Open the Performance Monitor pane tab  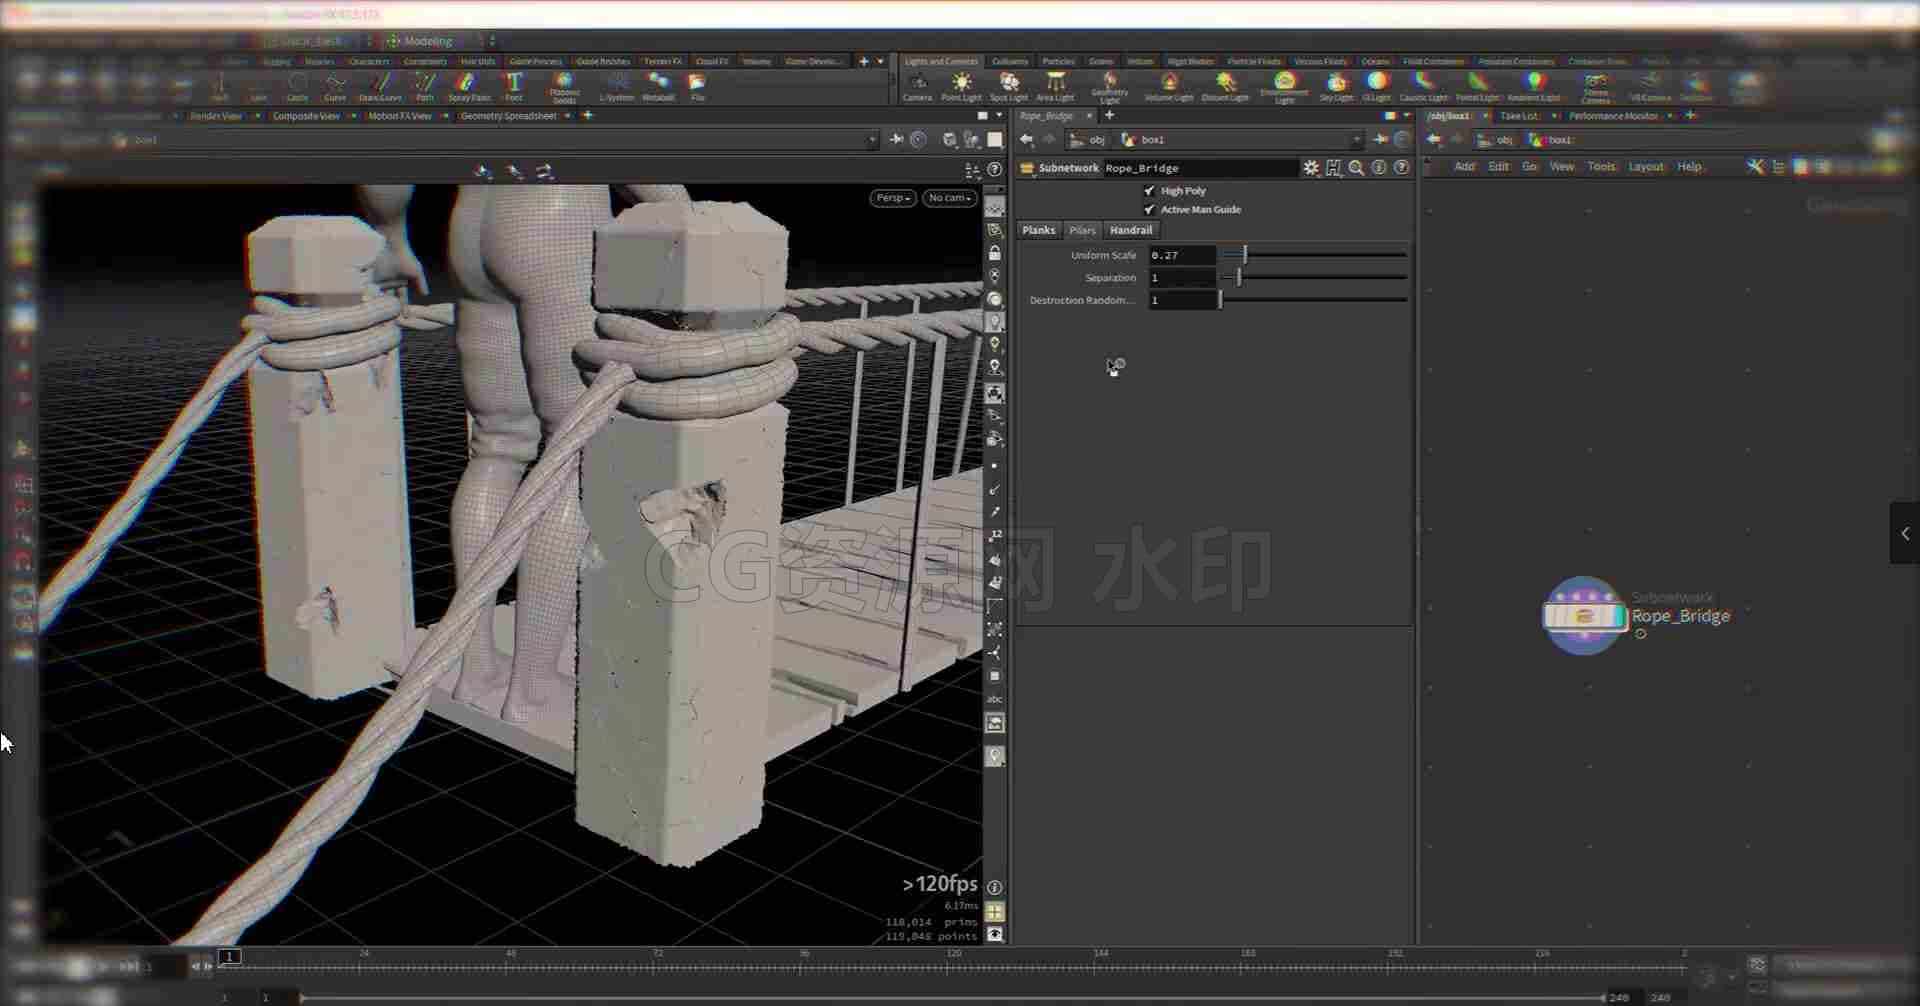(x=1613, y=116)
